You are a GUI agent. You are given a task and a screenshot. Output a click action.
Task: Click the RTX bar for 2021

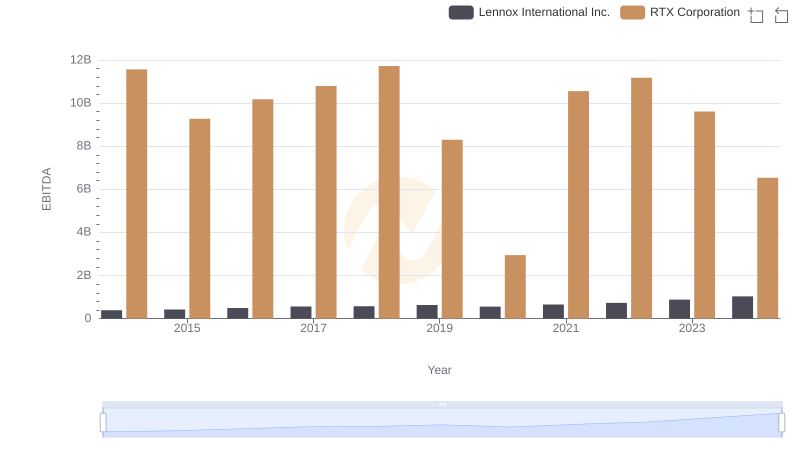[x=578, y=205]
